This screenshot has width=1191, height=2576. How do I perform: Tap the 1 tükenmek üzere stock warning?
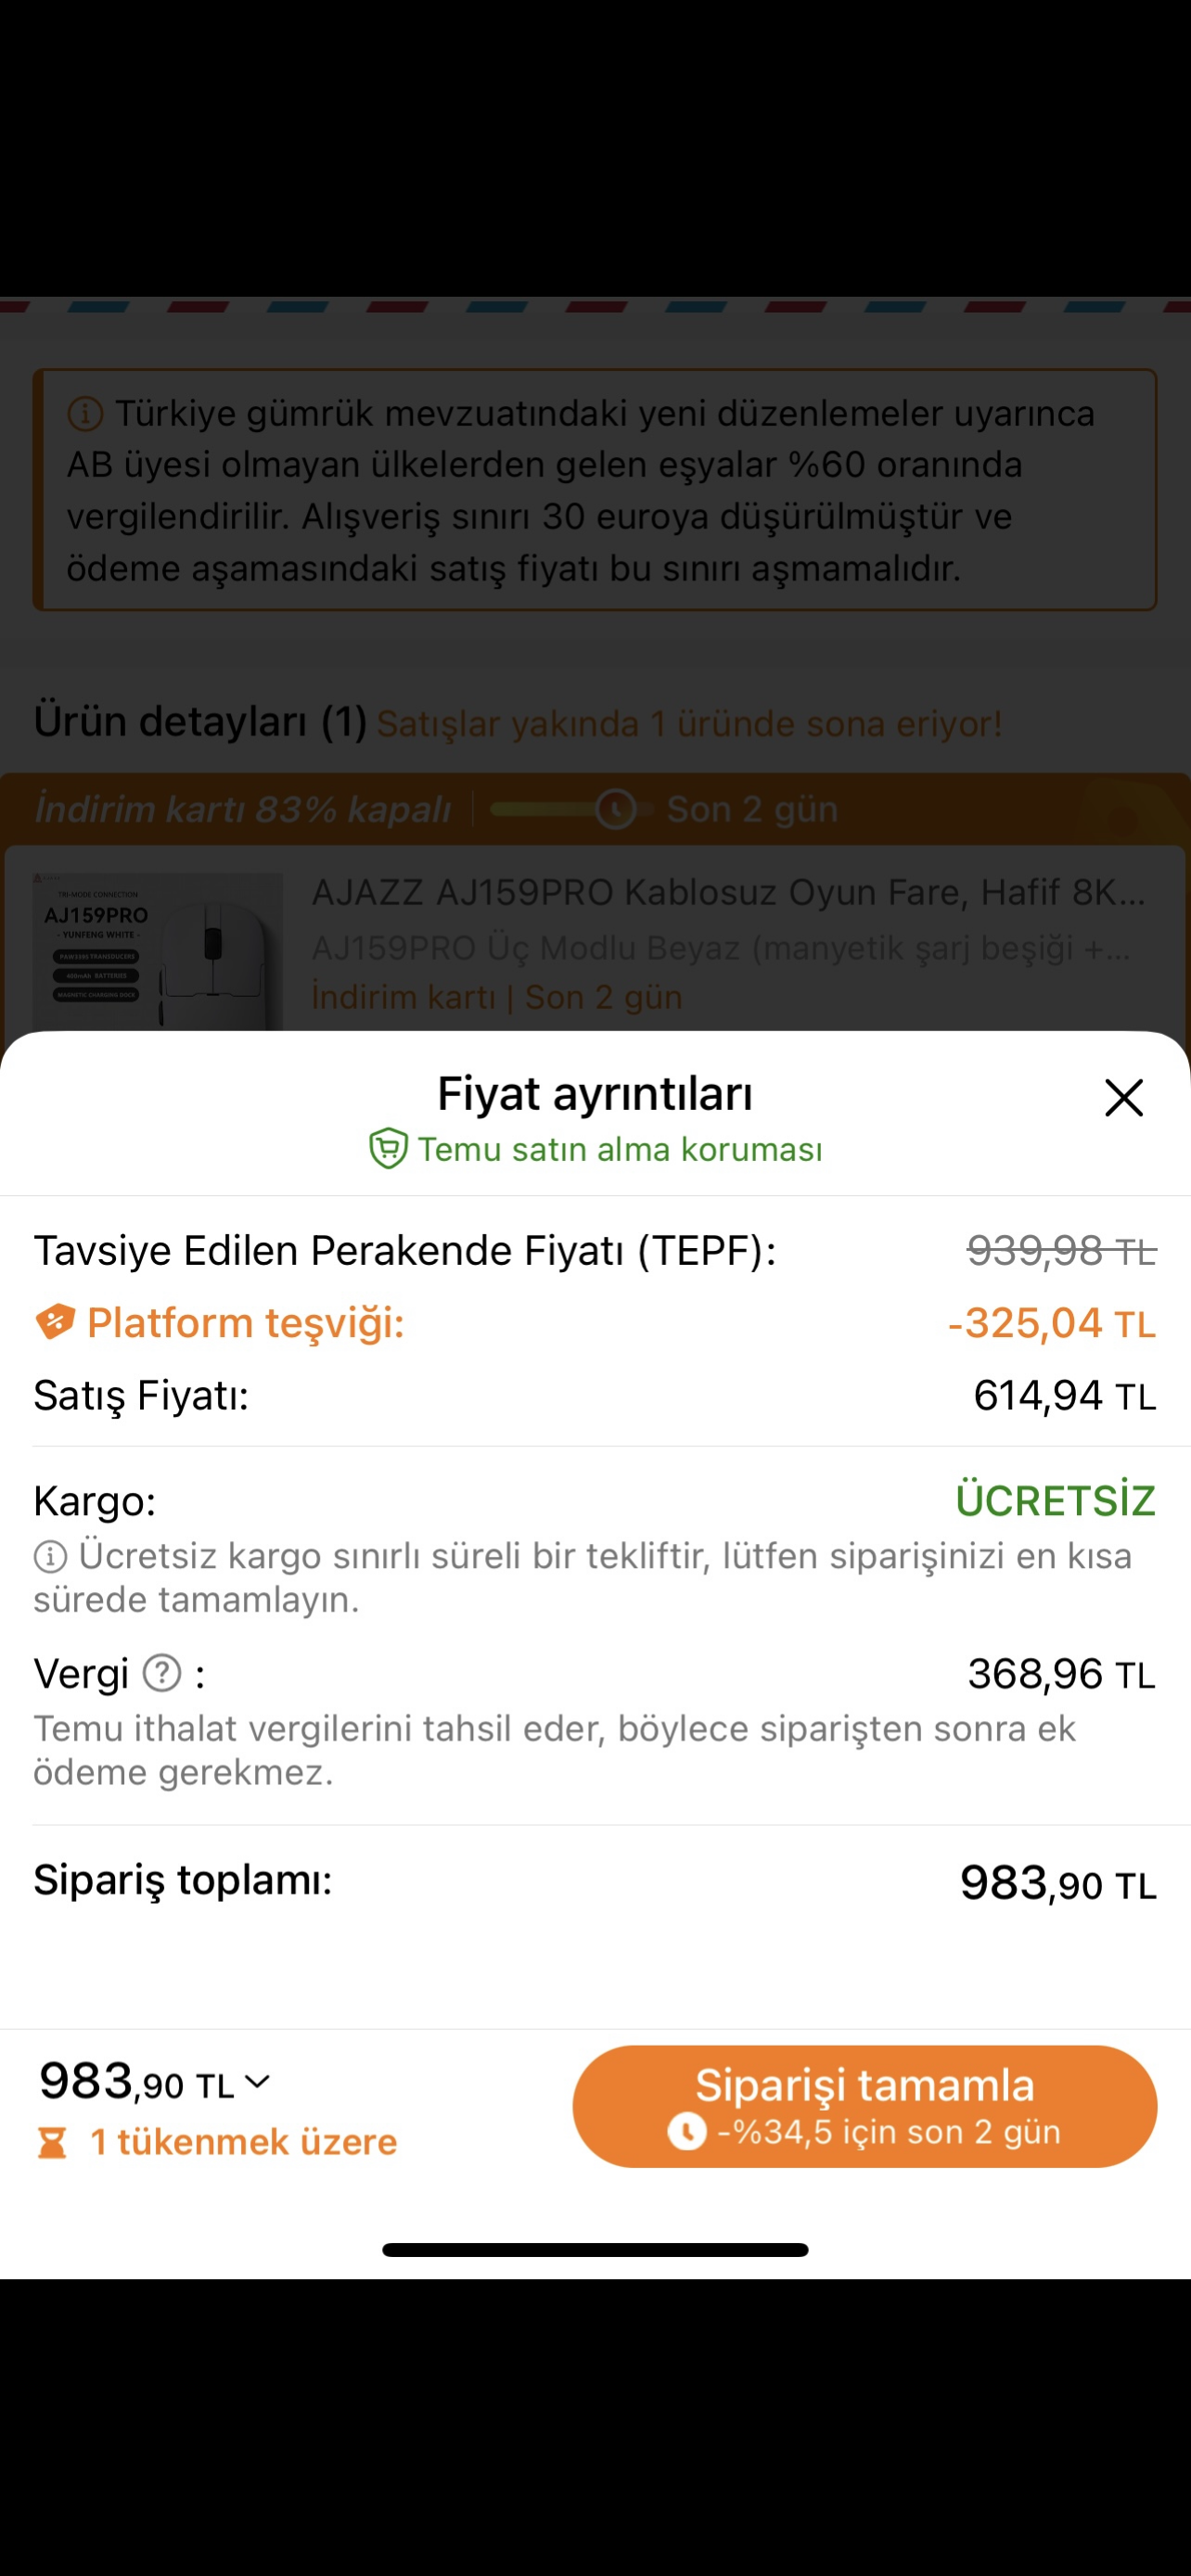click(x=243, y=2142)
